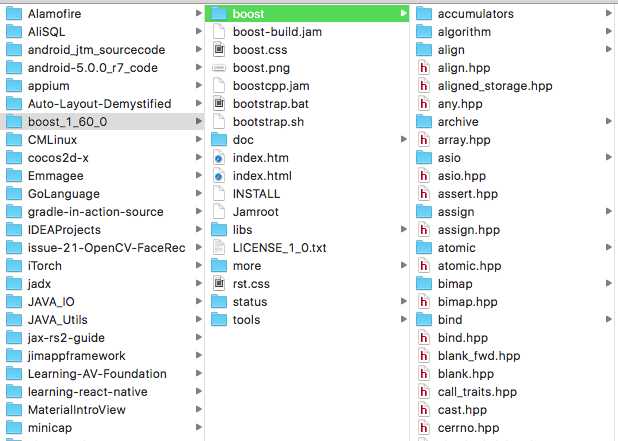This screenshot has height=441, width=618.
Task: Click the index.htm web page icon
Action: coord(219,158)
